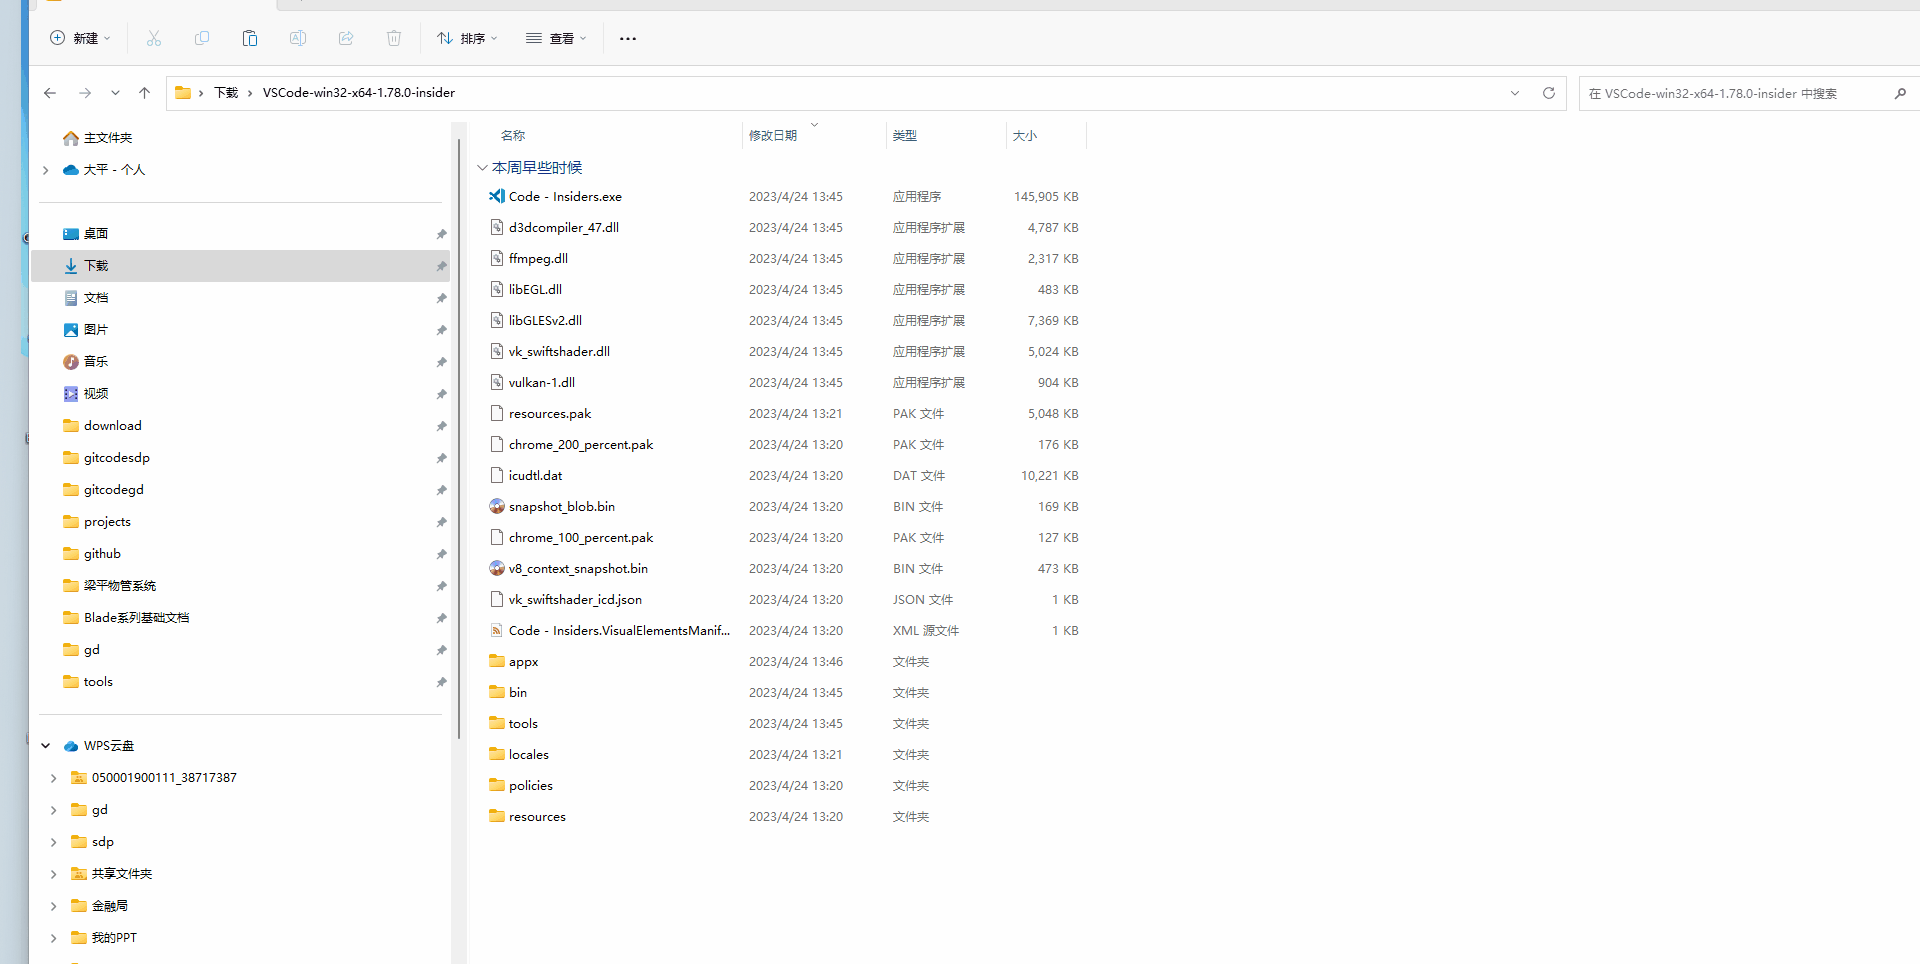Open 主文件夹 from the sidebar
Image resolution: width=1920 pixels, height=964 pixels.
107,138
